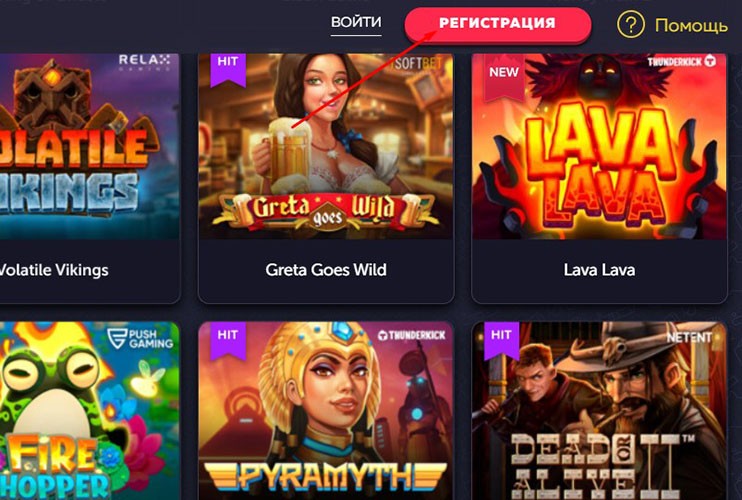This screenshot has width=742, height=500.
Task: Click the Thunderkick logo on Lava Lava
Action: [681, 61]
